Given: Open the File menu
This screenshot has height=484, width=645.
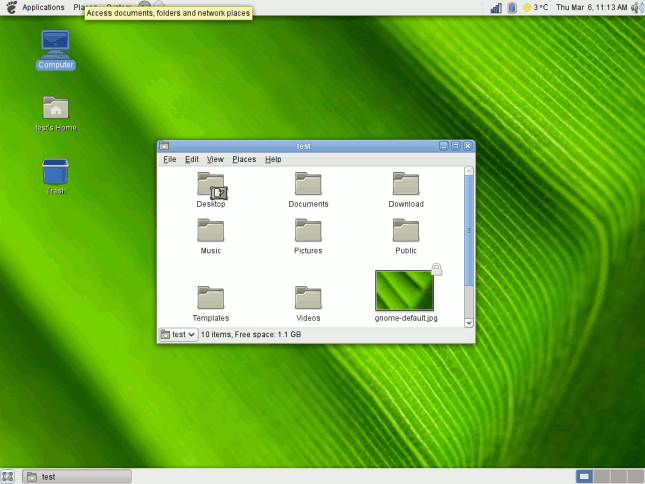Looking at the screenshot, I should (170, 159).
